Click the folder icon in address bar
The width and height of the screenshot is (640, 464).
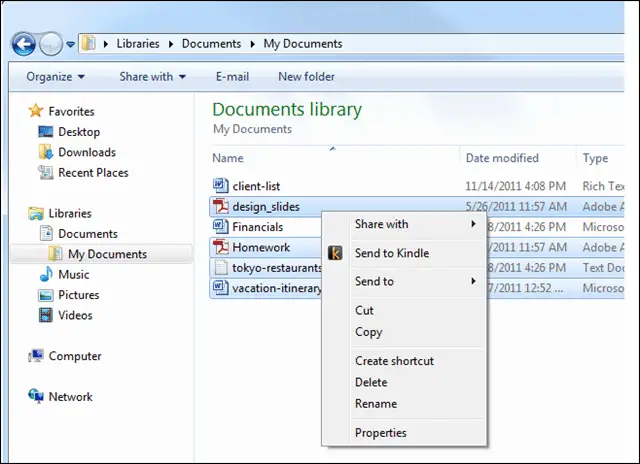click(89, 43)
